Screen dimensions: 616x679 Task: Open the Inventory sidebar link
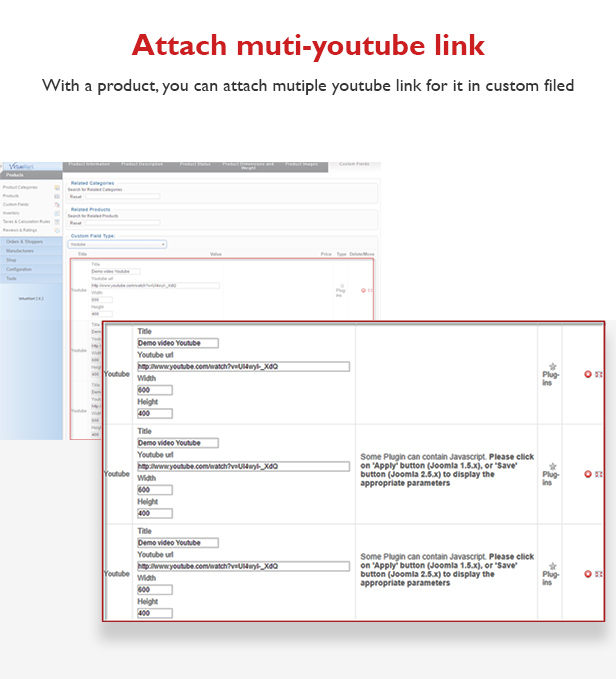pos(11,213)
